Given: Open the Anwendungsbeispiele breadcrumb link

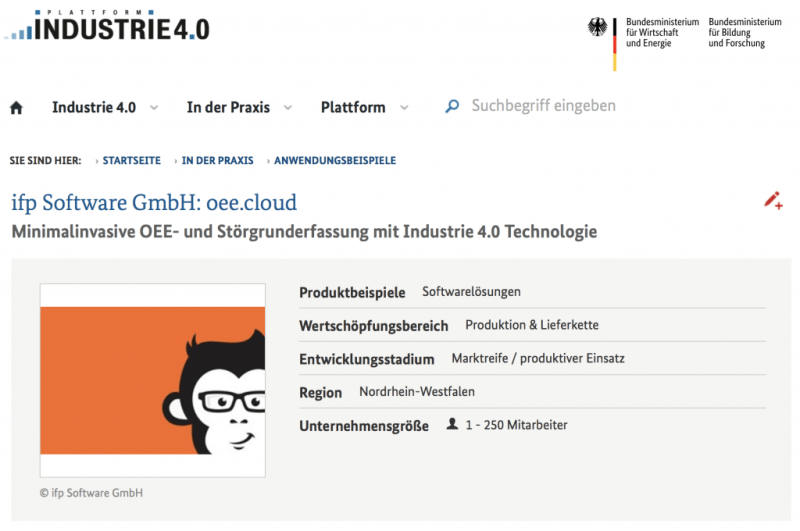Looking at the screenshot, I should (x=335, y=161).
